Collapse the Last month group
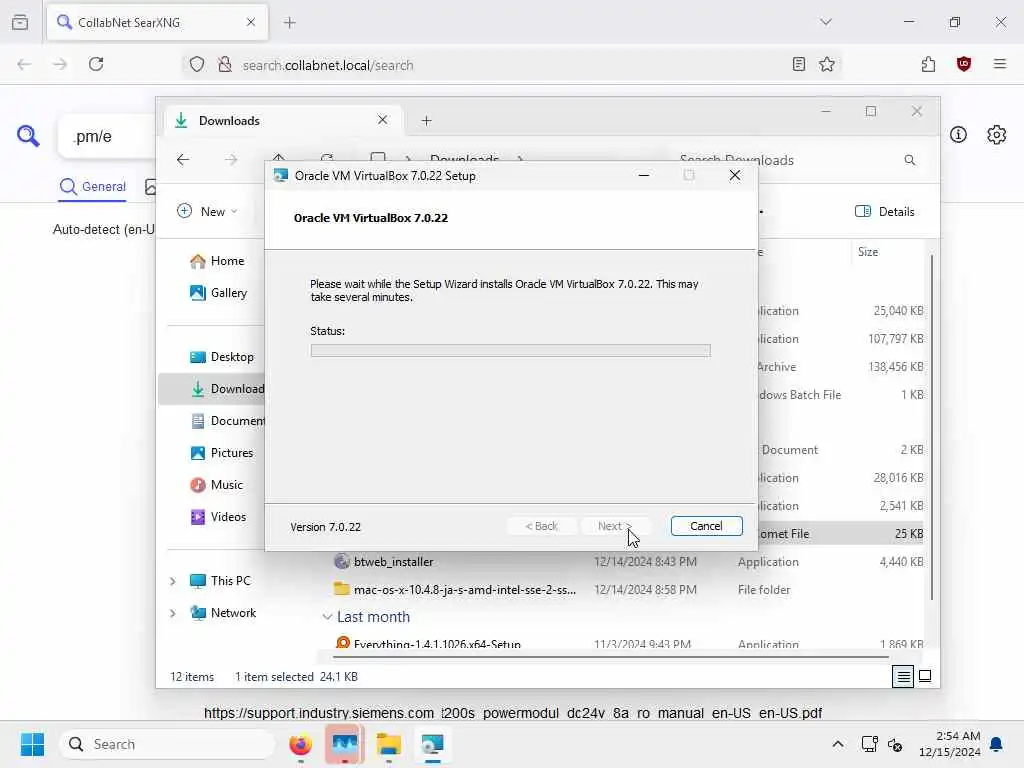This screenshot has height=768, width=1024. [x=327, y=616]
